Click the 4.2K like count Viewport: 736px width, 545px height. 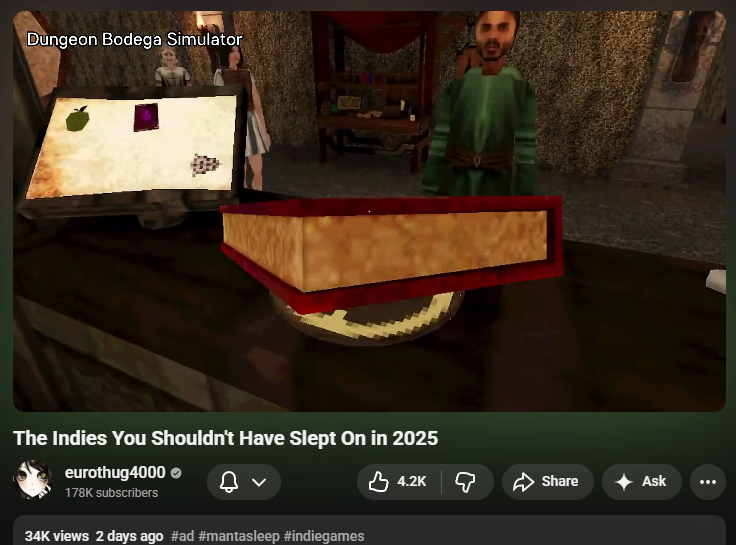coord(411,482)
